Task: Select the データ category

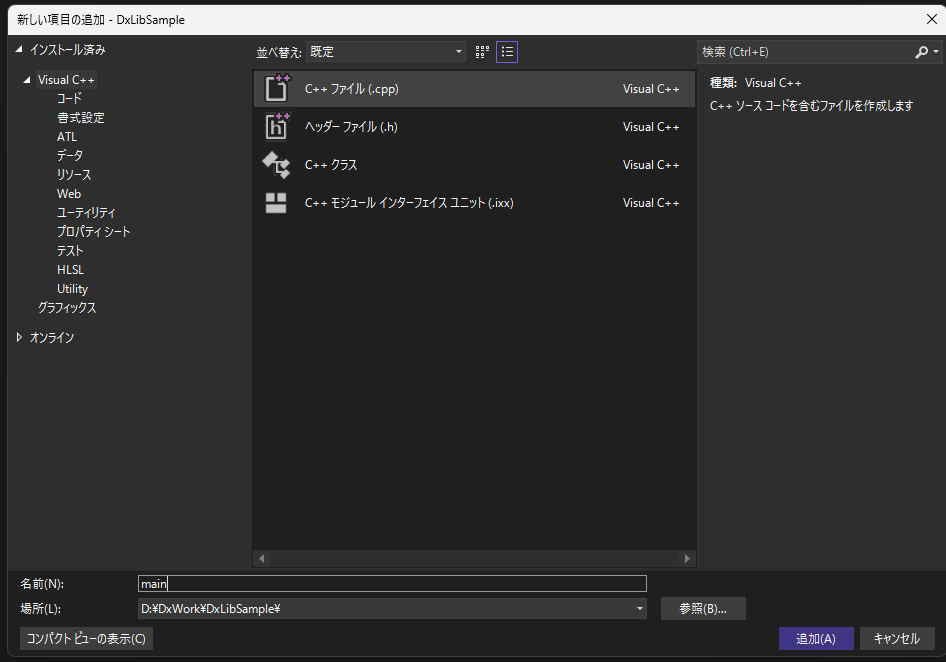Action: pos(70,156)
